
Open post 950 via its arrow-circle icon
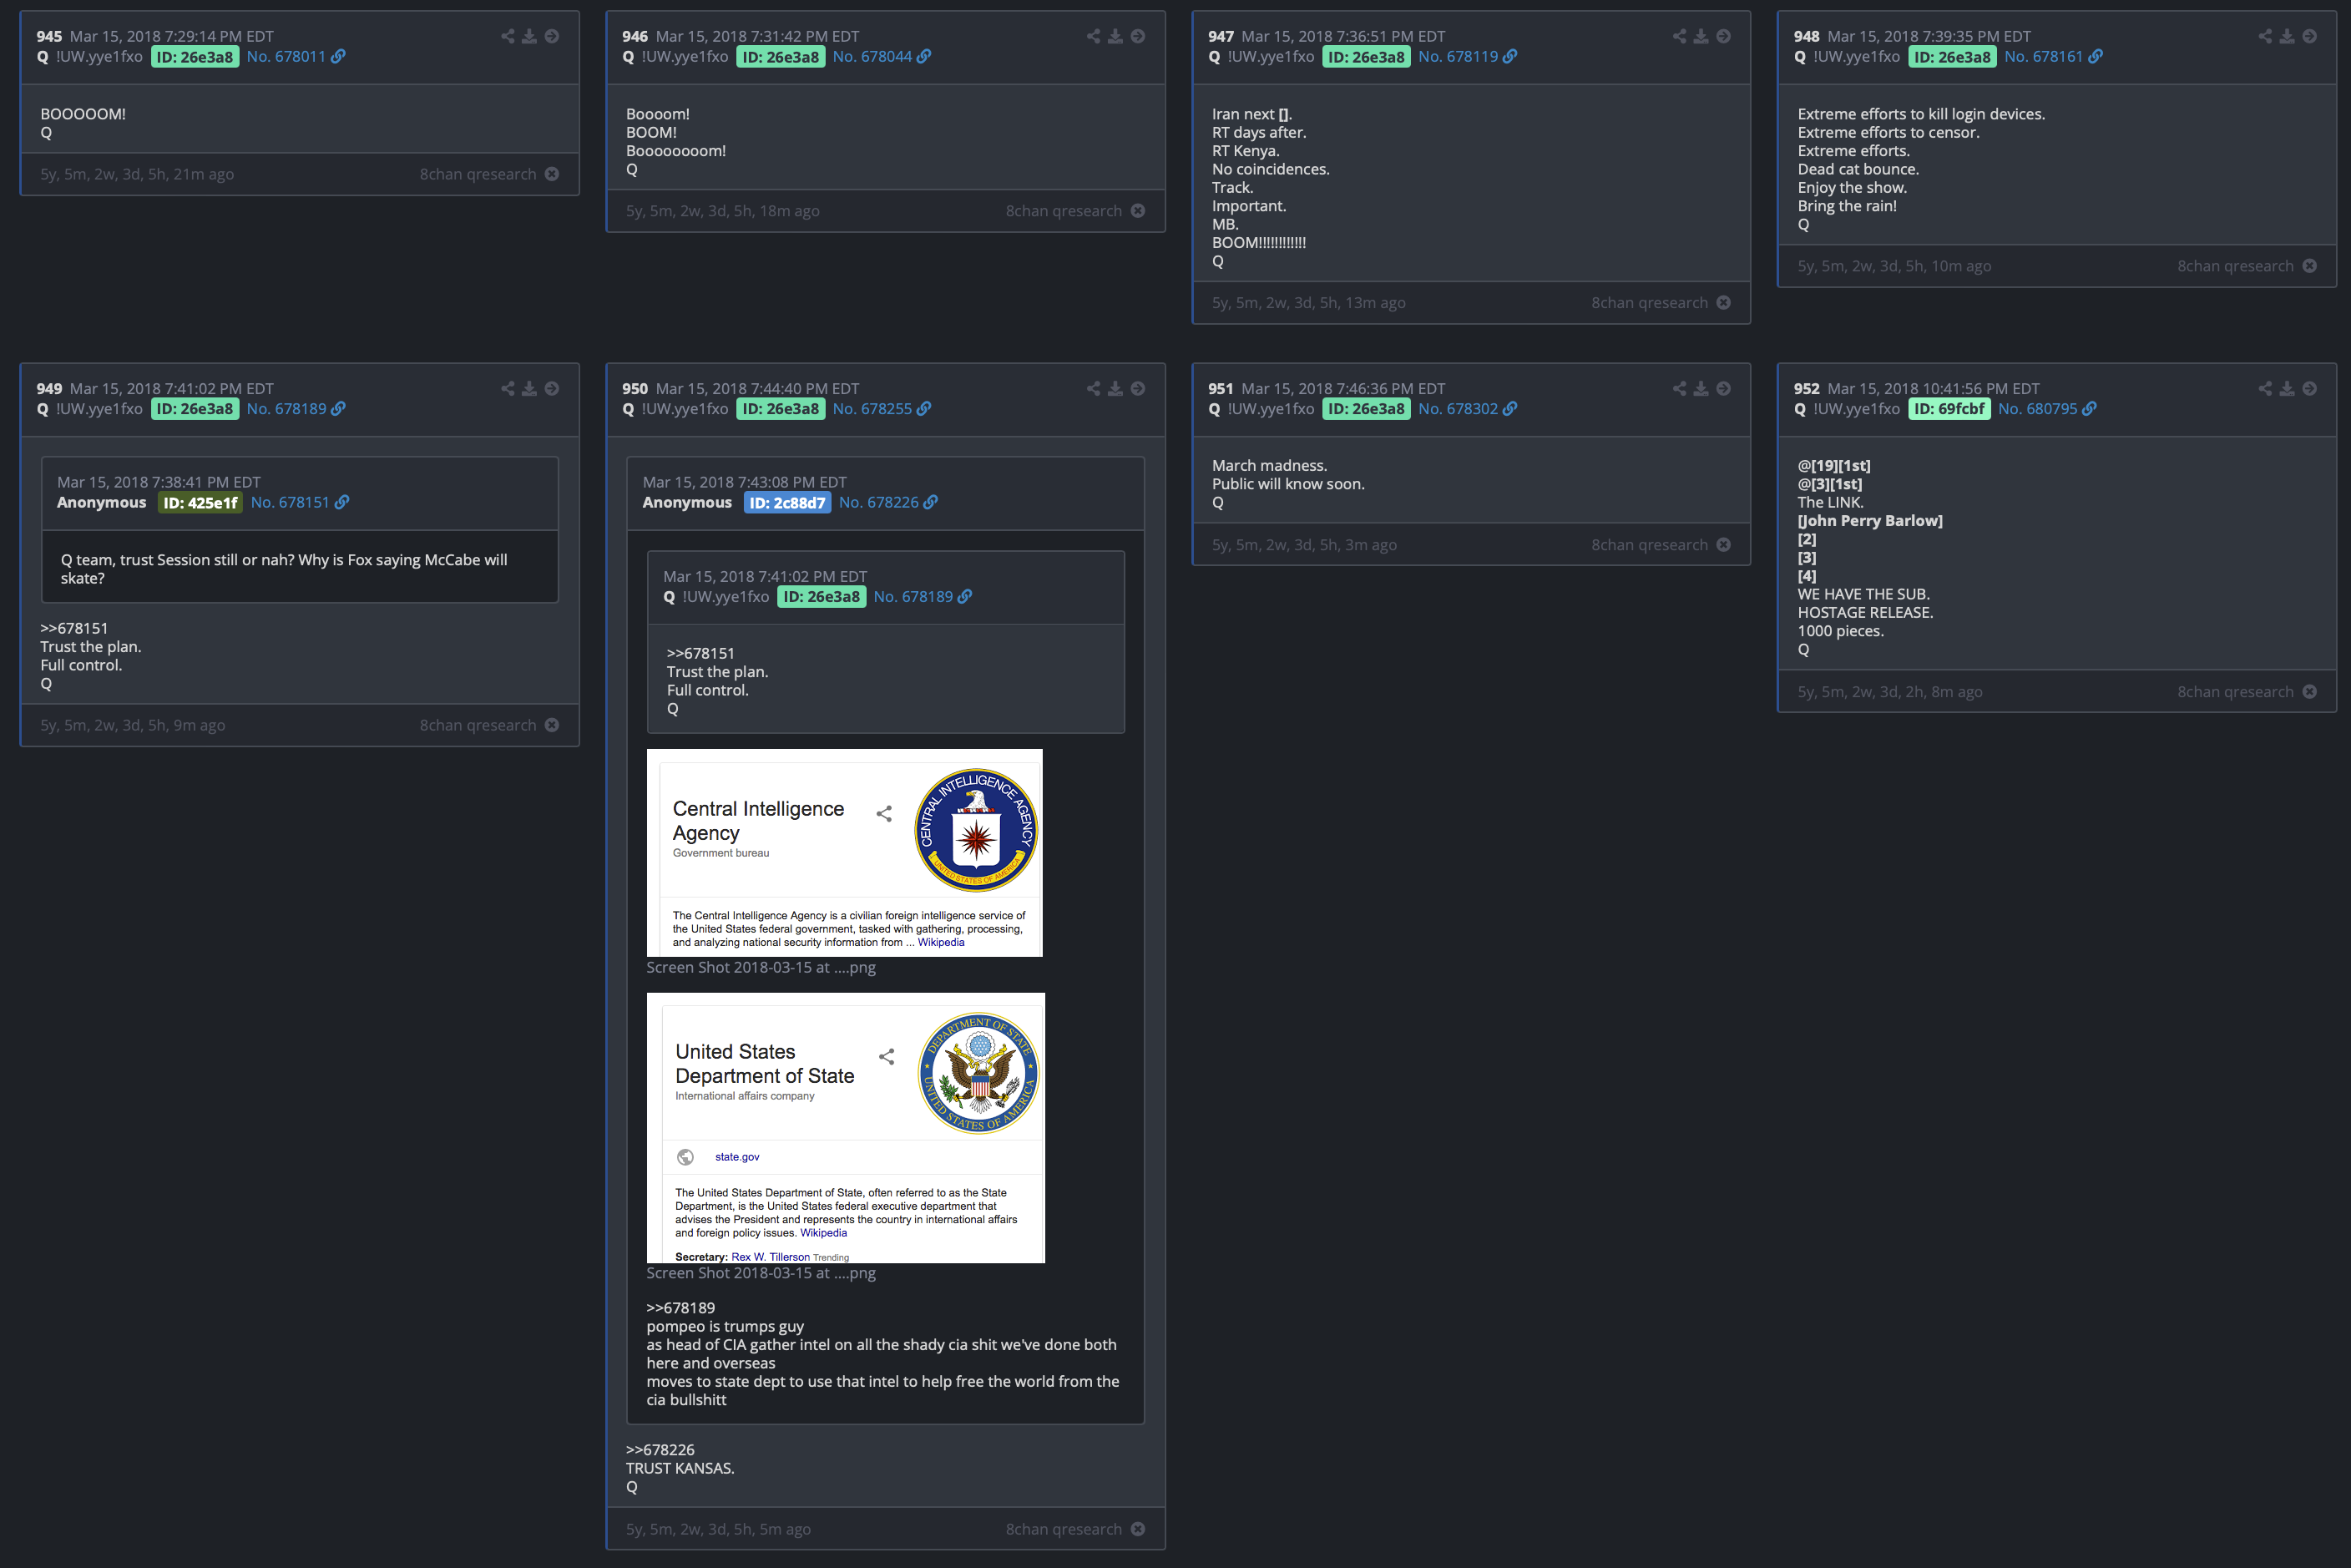(x=1138, y=389)
